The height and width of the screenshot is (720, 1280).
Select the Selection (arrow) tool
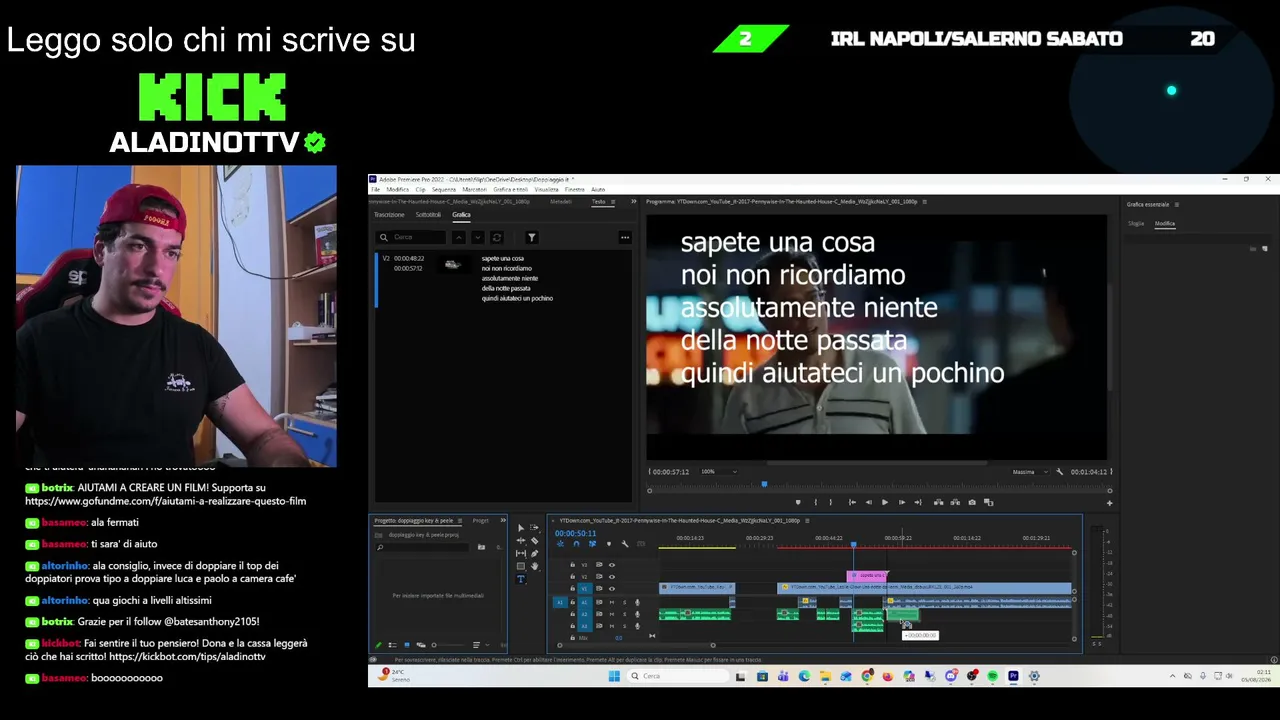click(520, 528)
